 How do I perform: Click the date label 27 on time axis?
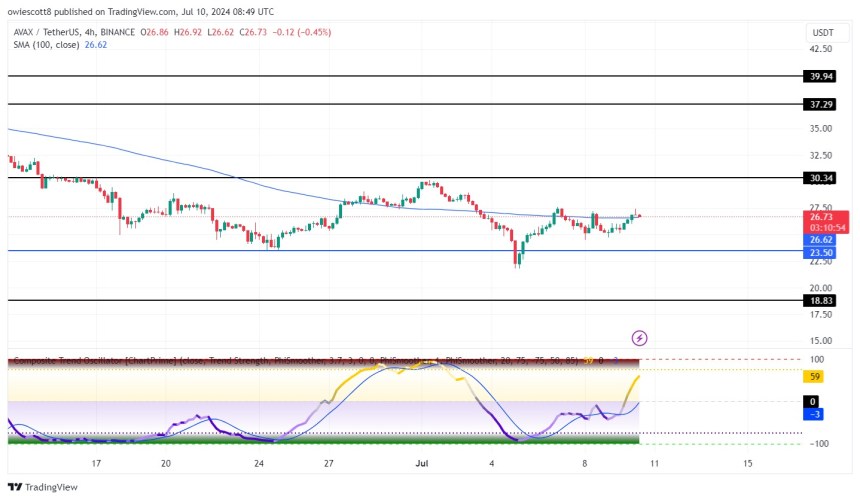329,463
